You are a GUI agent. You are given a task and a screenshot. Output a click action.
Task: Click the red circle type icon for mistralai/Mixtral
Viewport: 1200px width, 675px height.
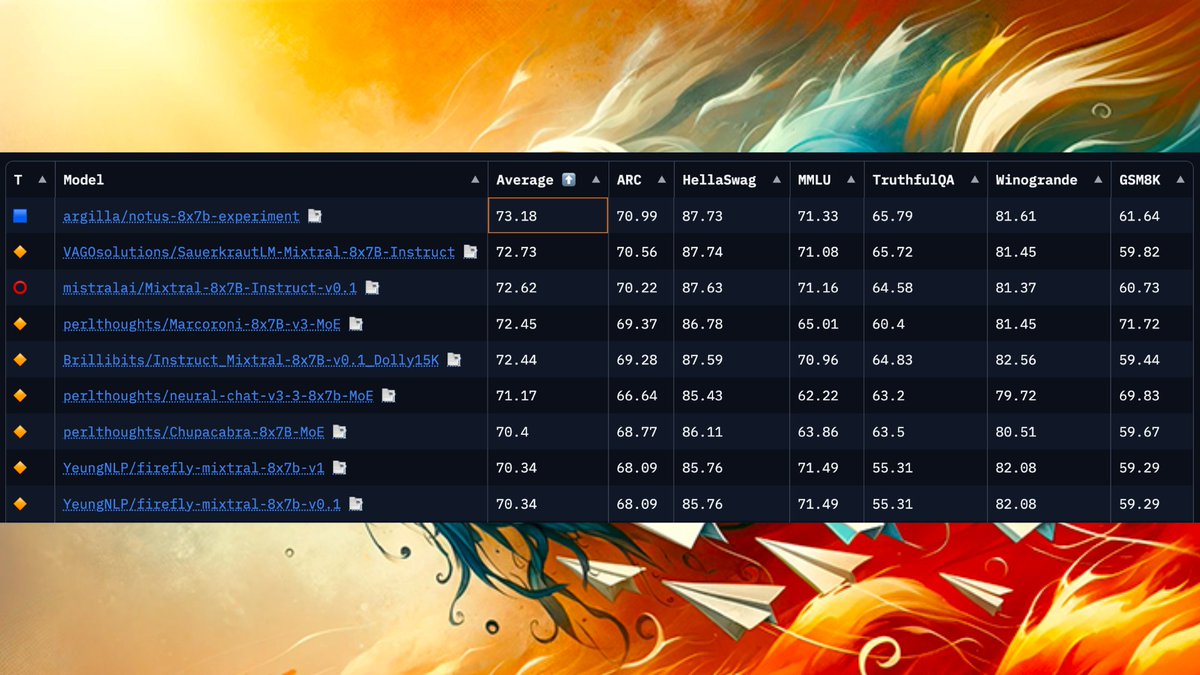20,288
